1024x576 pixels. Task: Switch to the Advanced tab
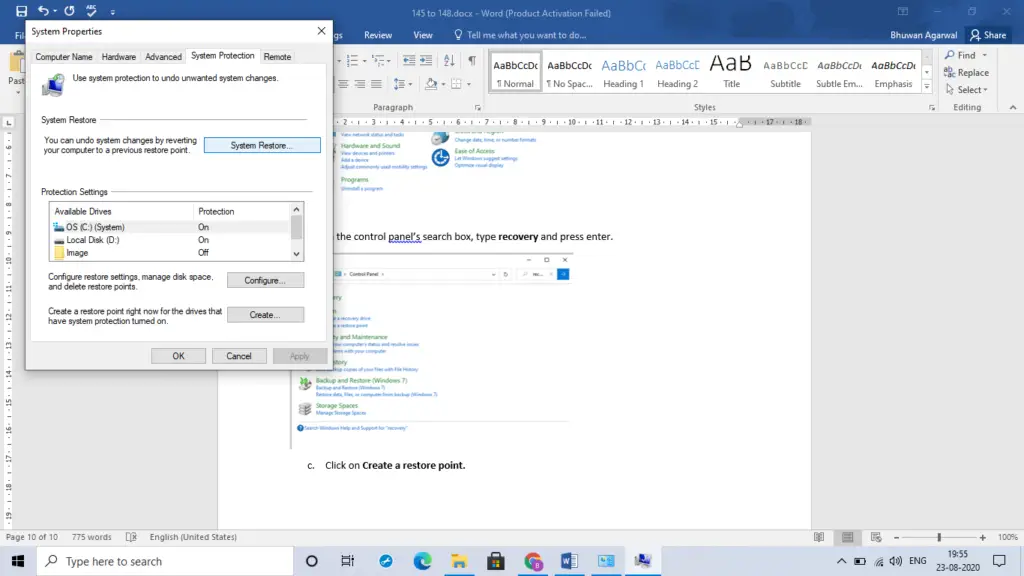point(163,57)
